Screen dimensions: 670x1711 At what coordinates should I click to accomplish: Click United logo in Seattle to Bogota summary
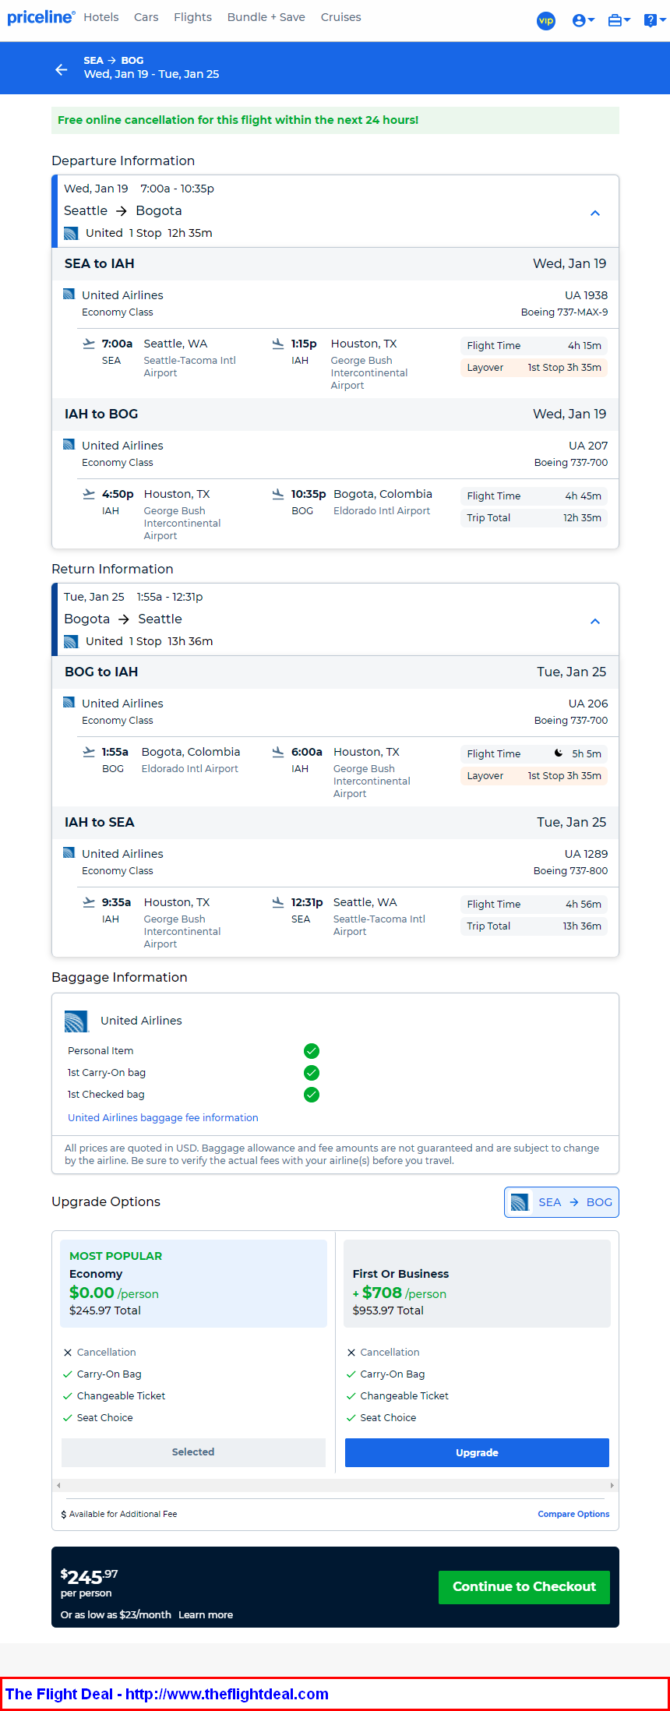click(x=71, y=233)
